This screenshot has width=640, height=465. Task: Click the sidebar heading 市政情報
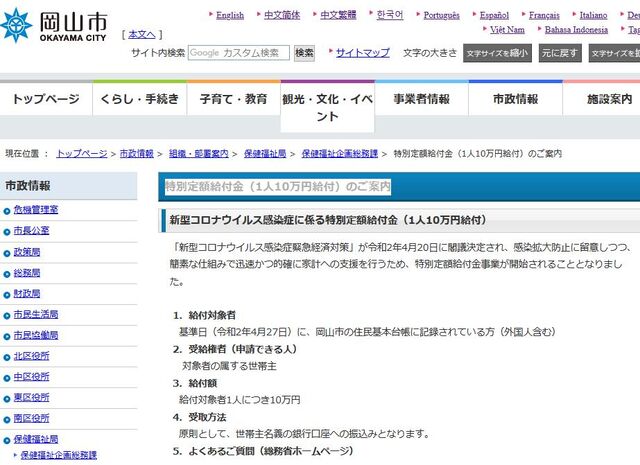pos(28,186)
